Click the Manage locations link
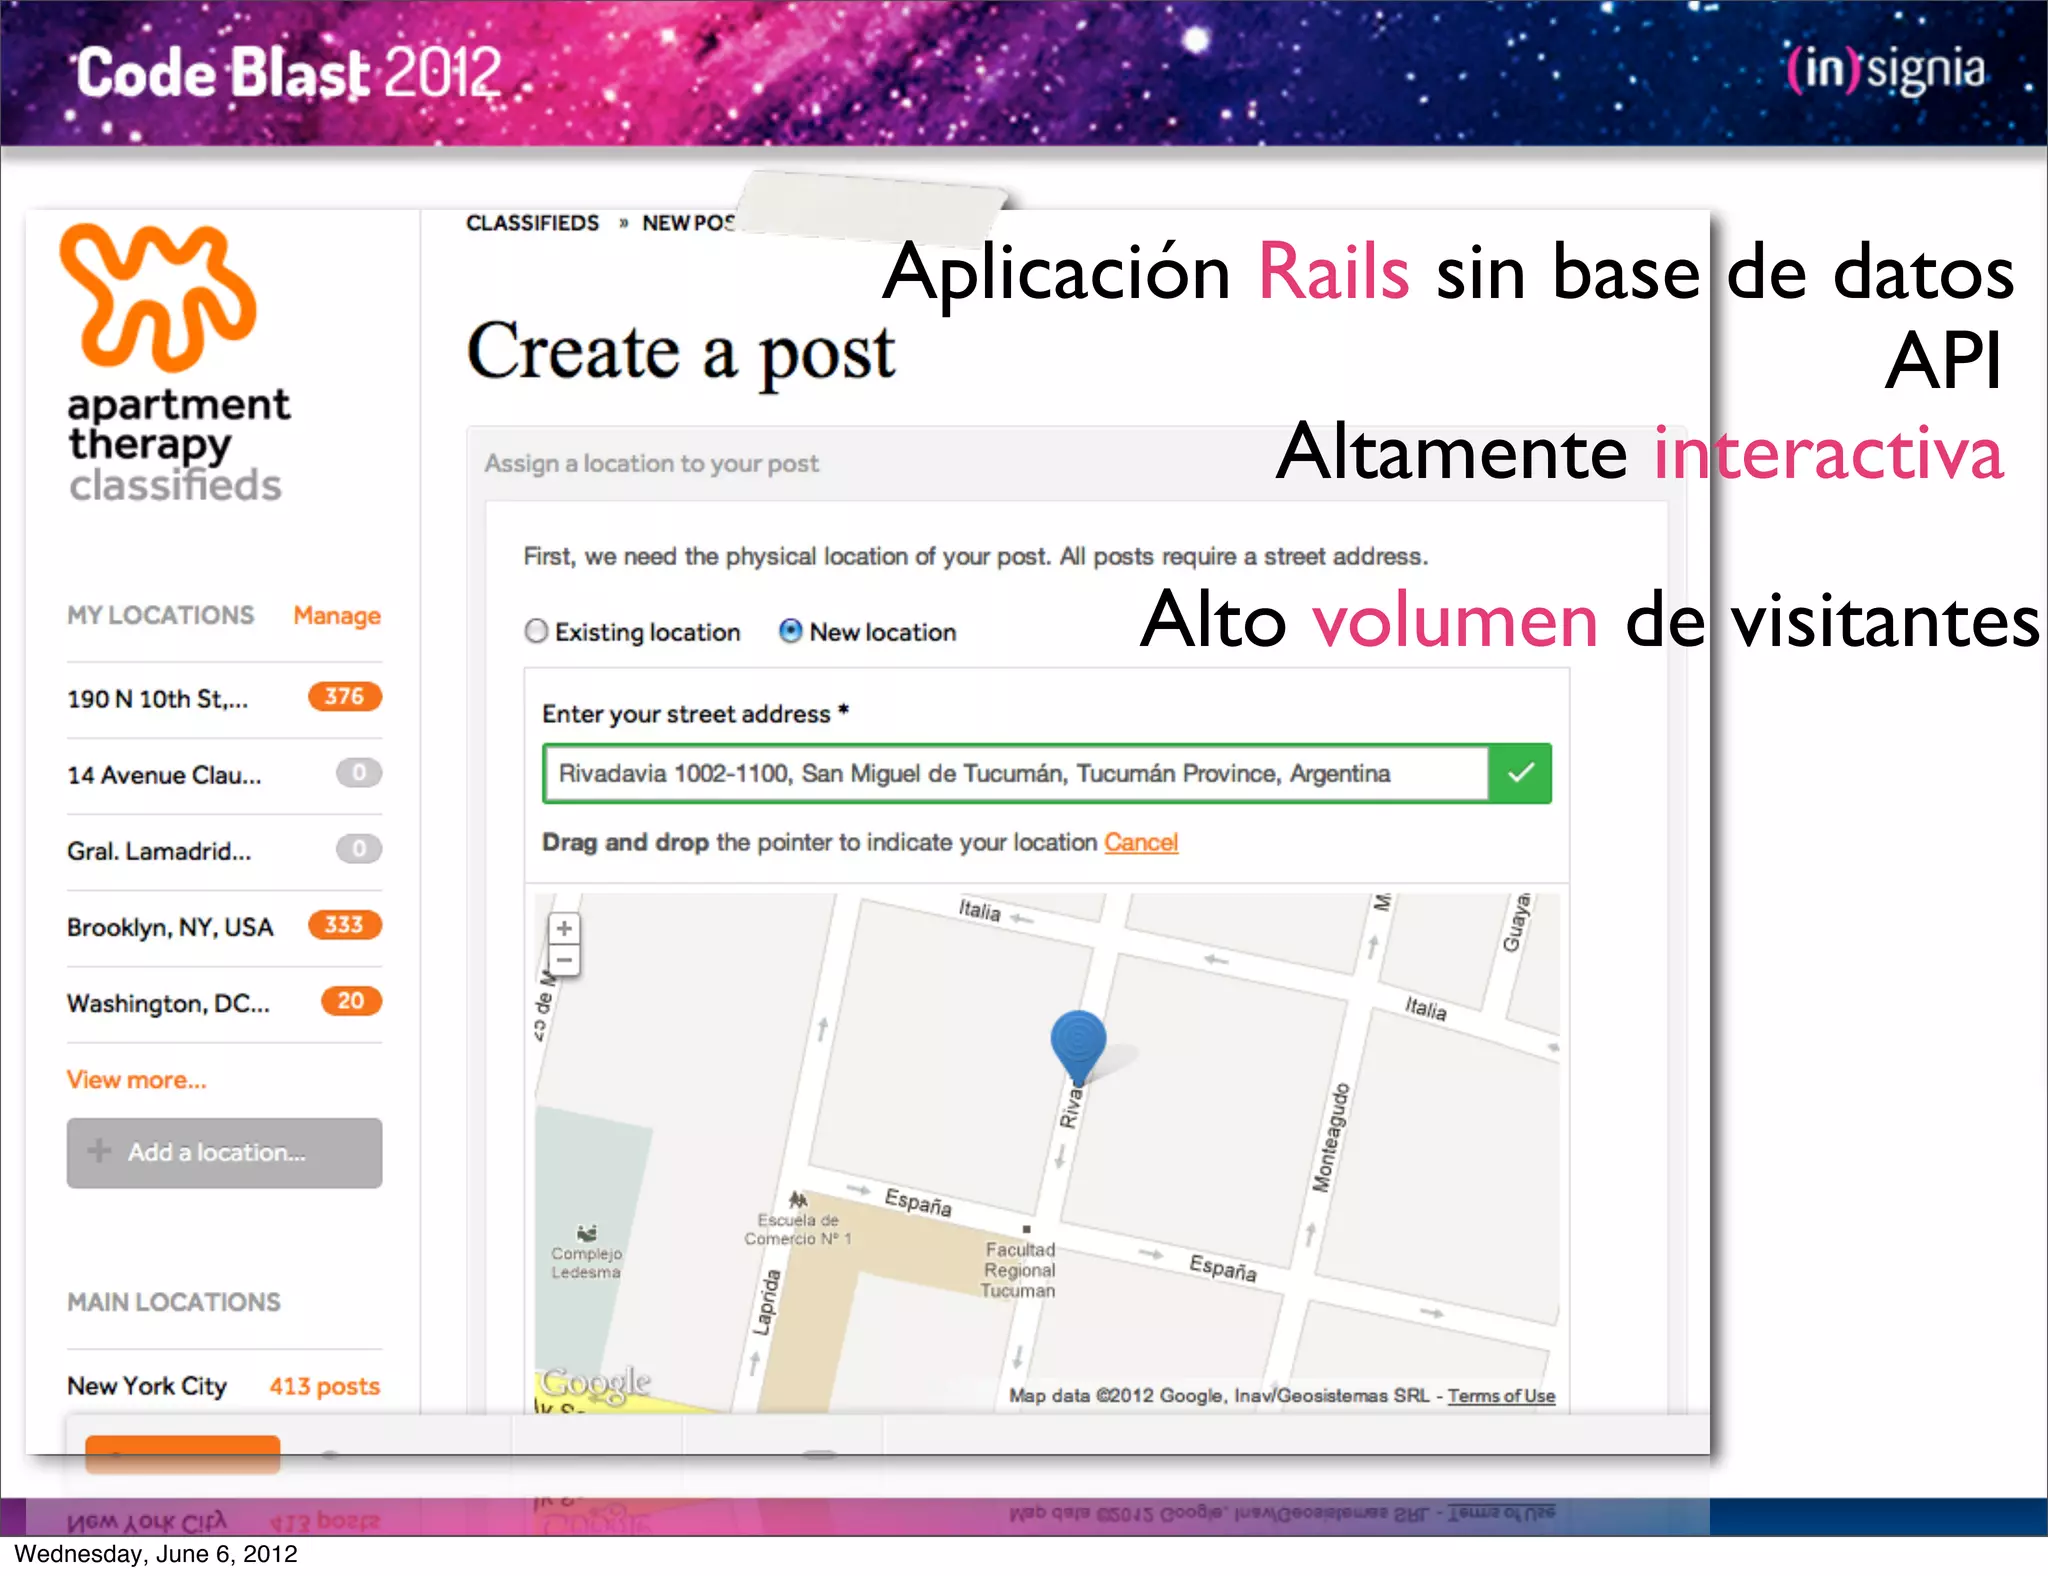Image resolution: width=2048 pixels, height=1576 pixels. pos(337,615)
